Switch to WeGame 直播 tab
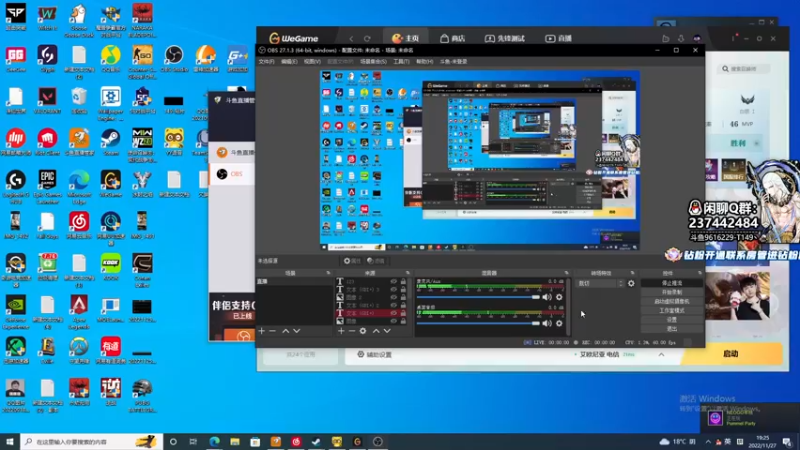The image size is (800, 450). click(558, 38)
